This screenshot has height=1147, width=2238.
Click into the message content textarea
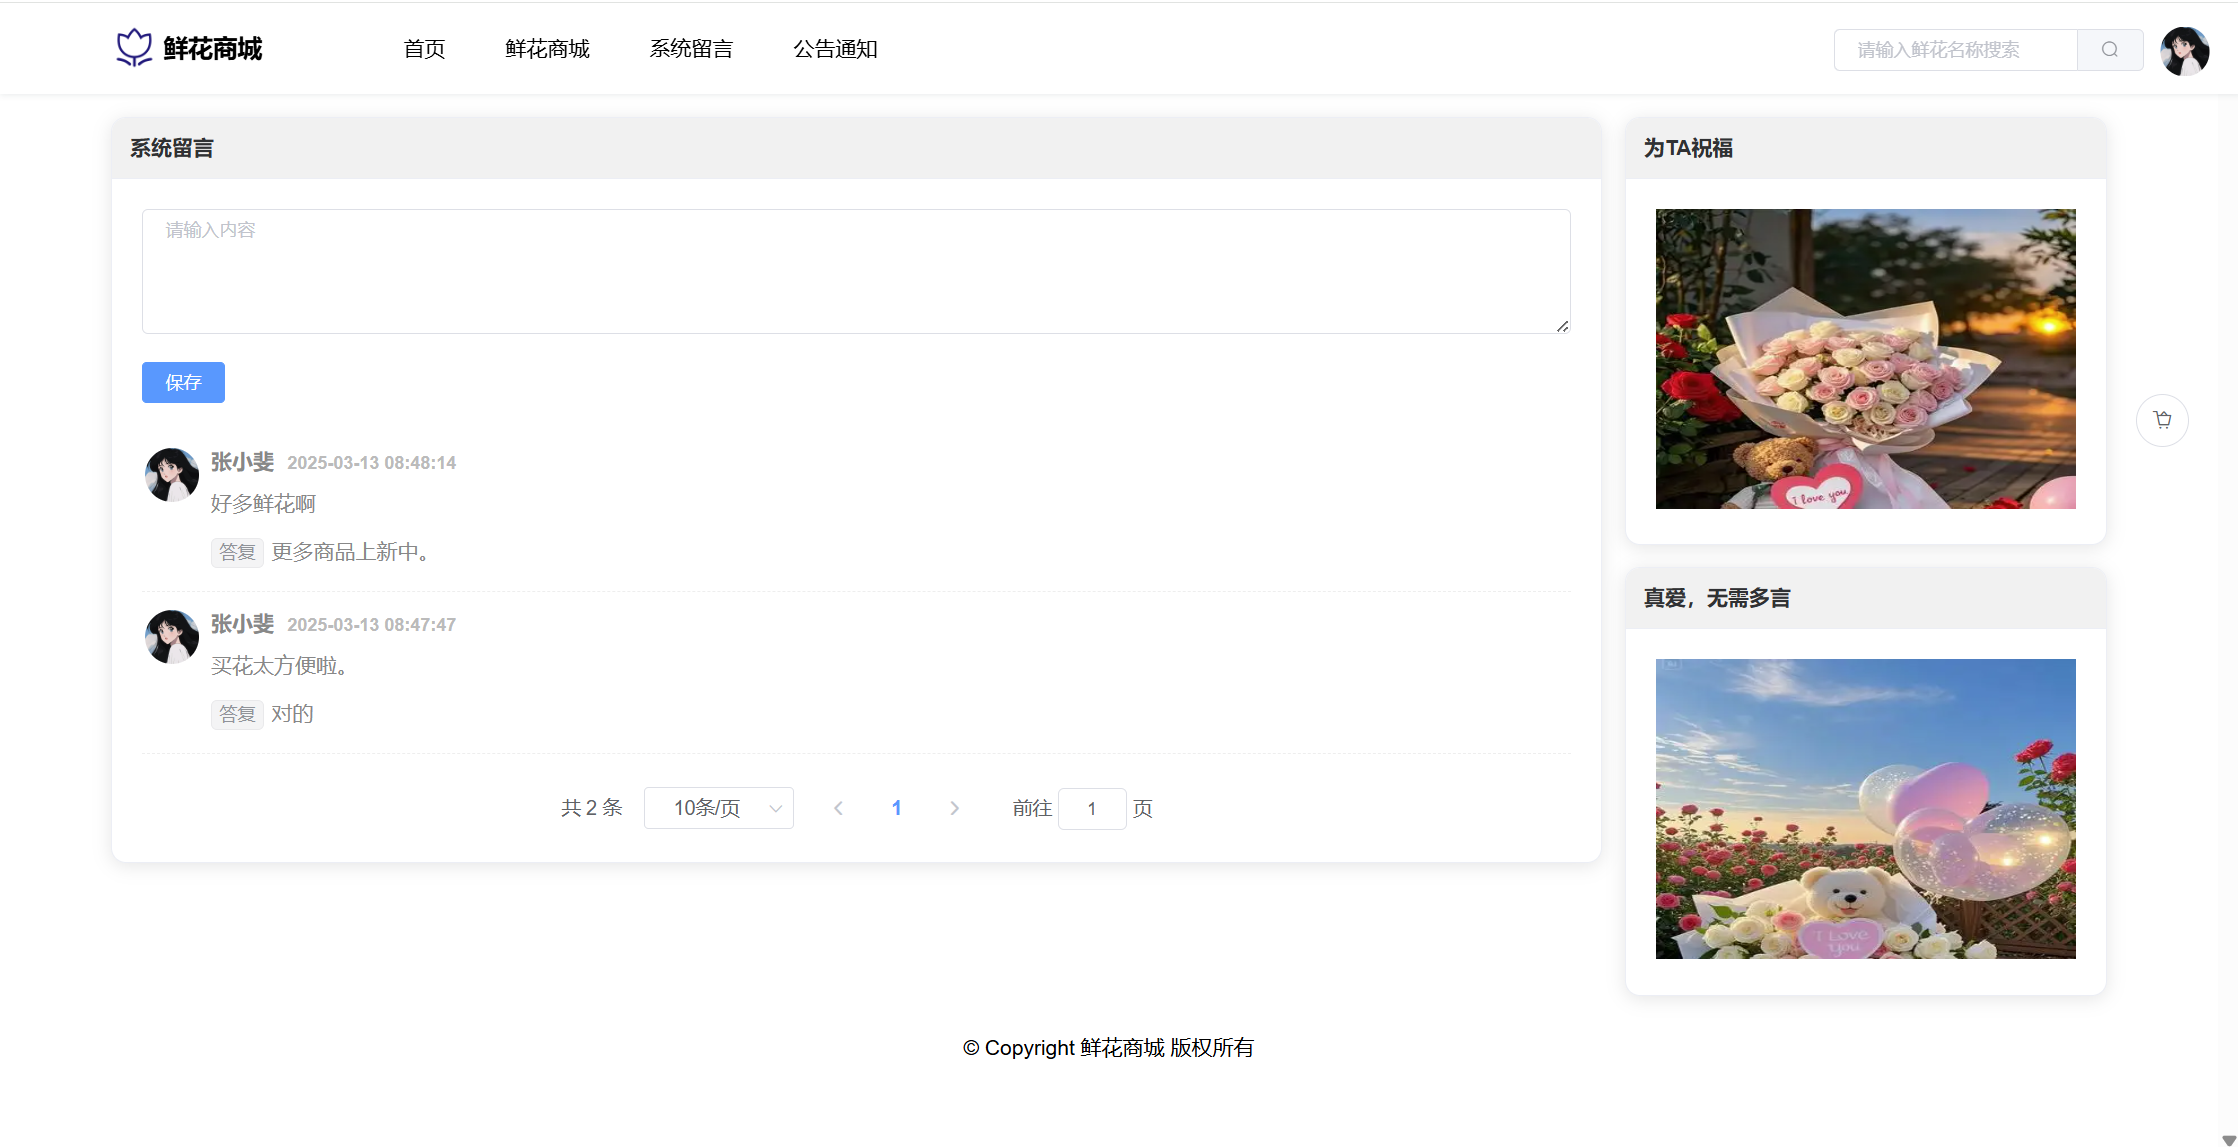click(x=855, y=271)
